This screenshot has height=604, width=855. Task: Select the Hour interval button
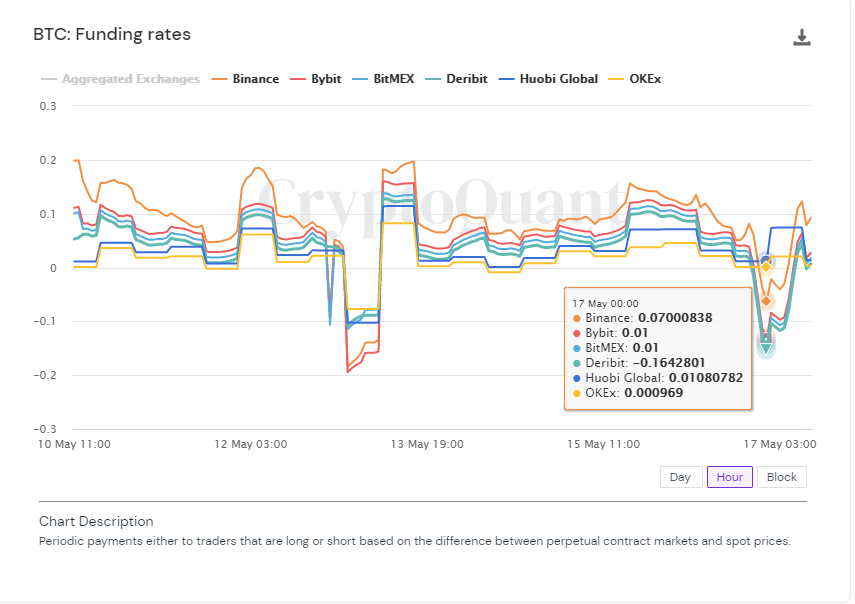click(729, 477)
